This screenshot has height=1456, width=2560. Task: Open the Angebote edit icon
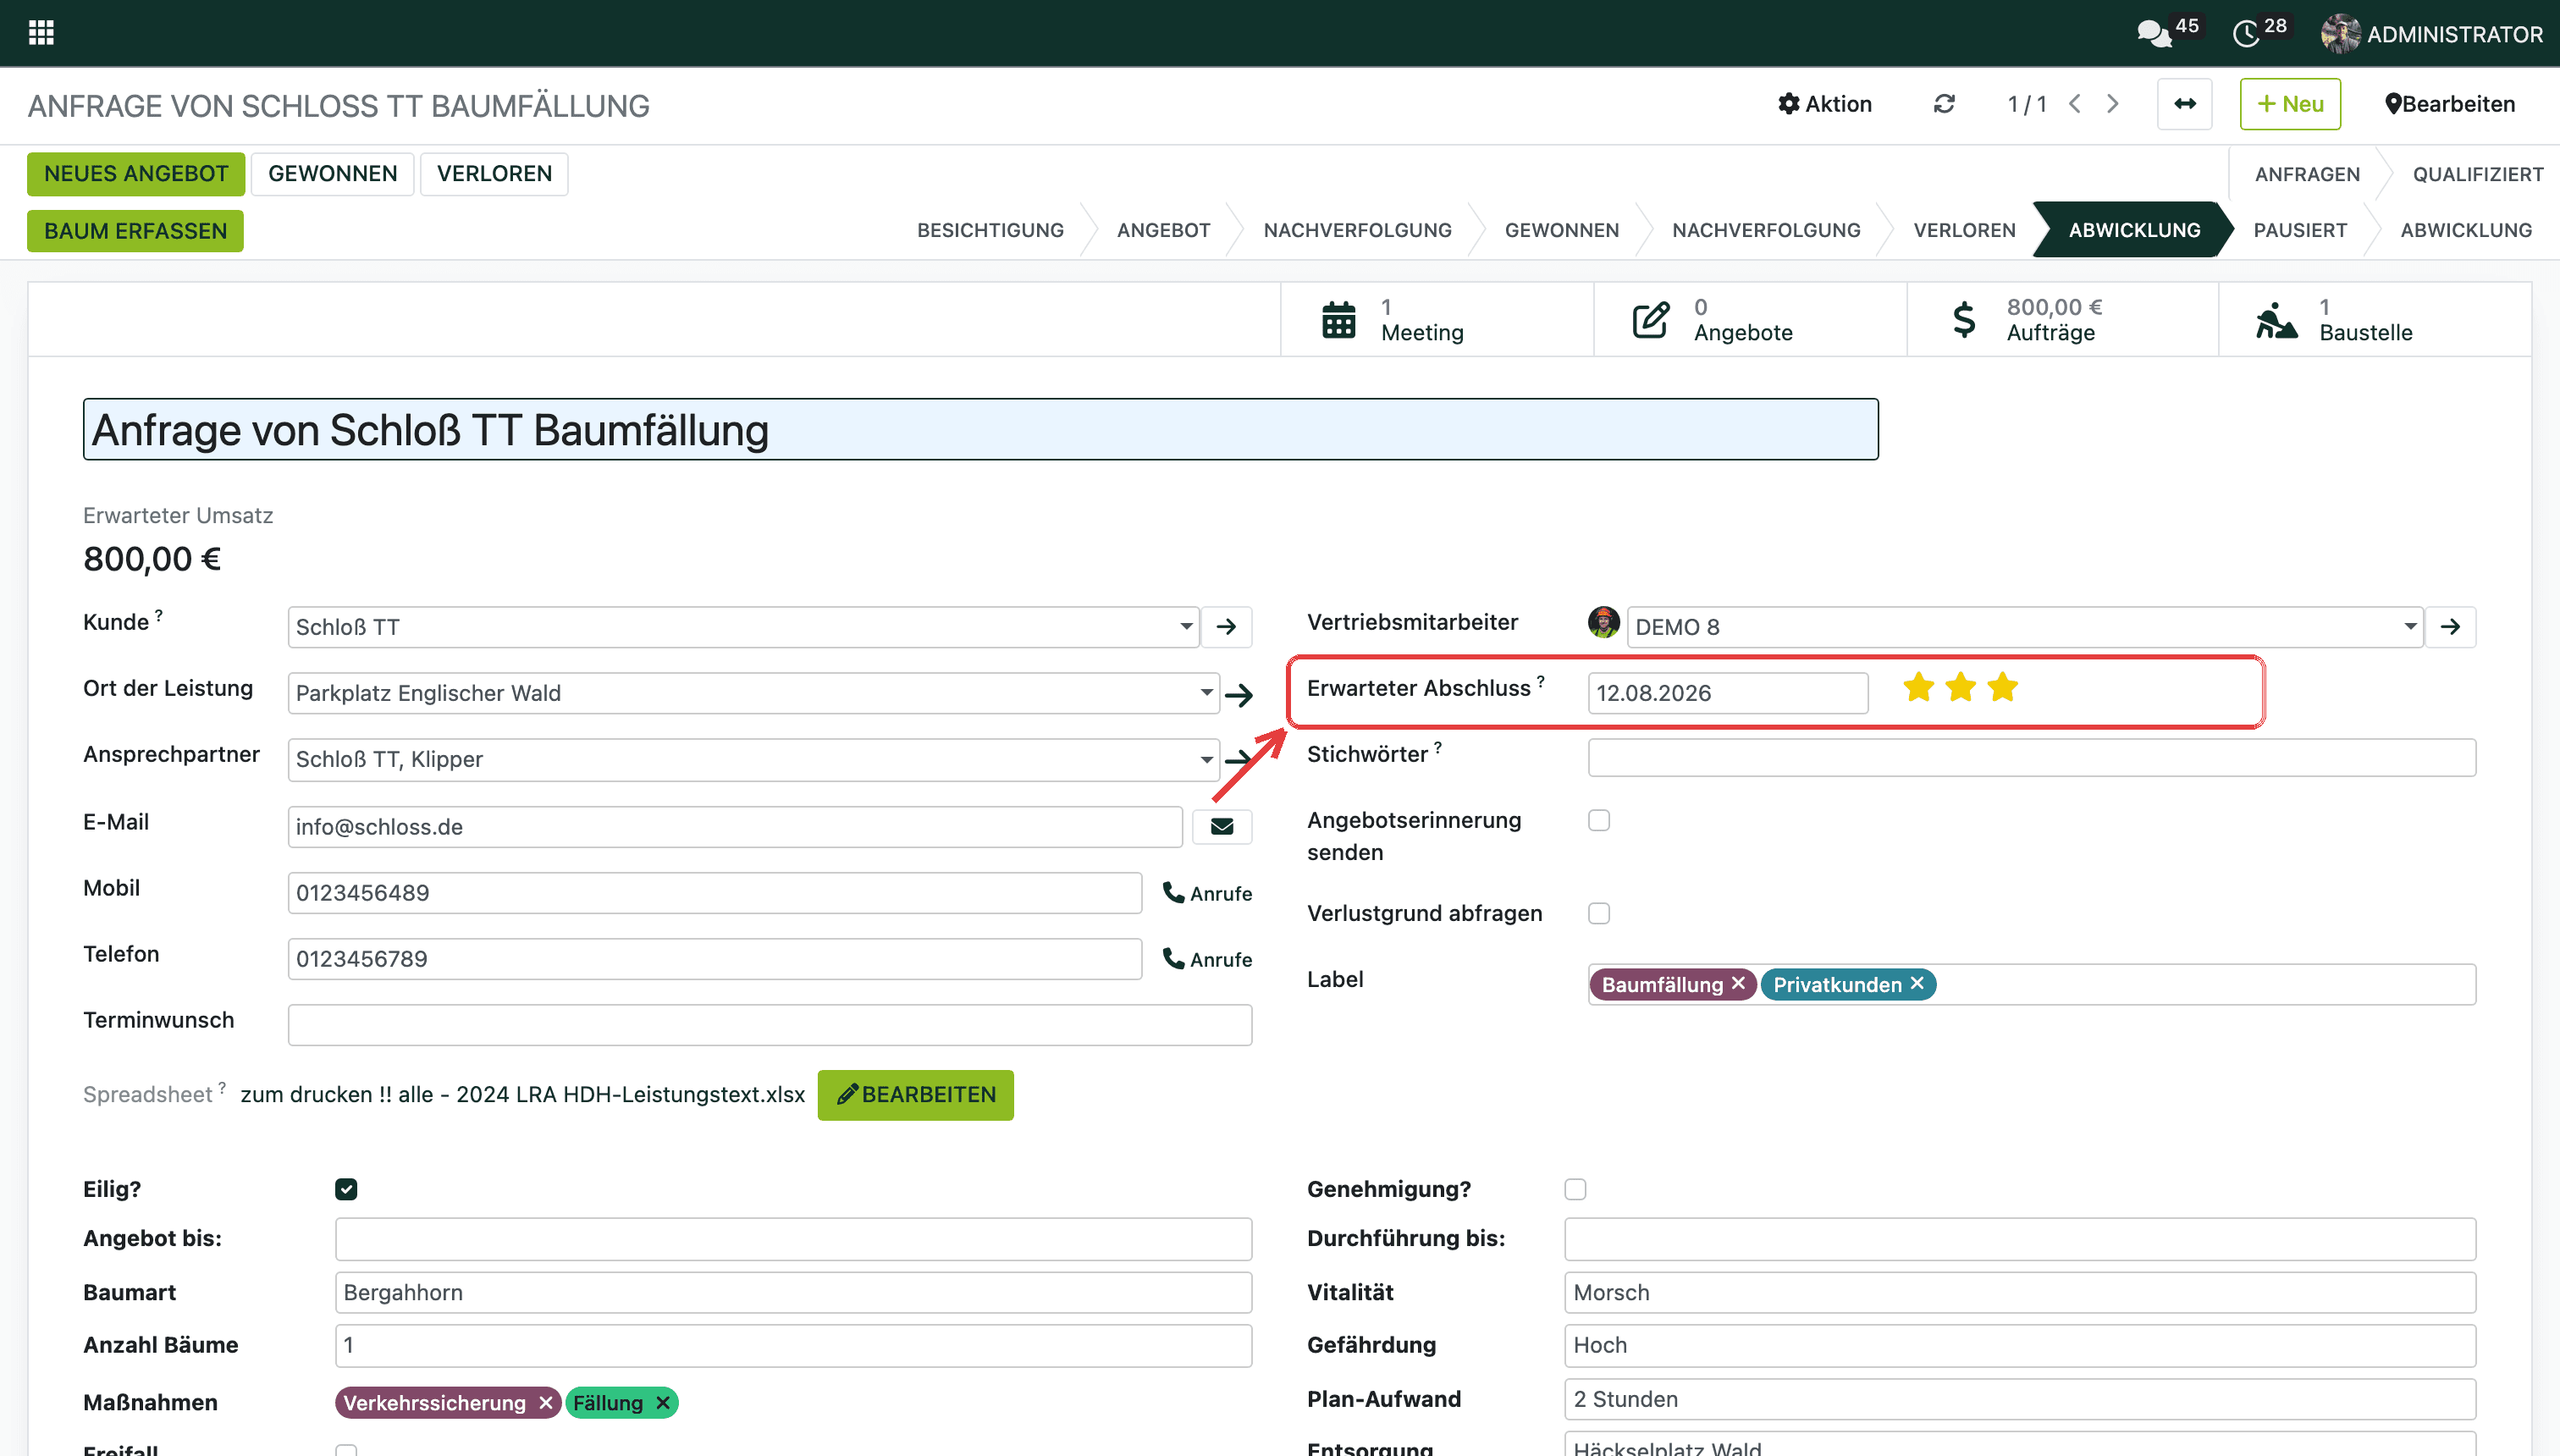click(x=1651, y=320)
